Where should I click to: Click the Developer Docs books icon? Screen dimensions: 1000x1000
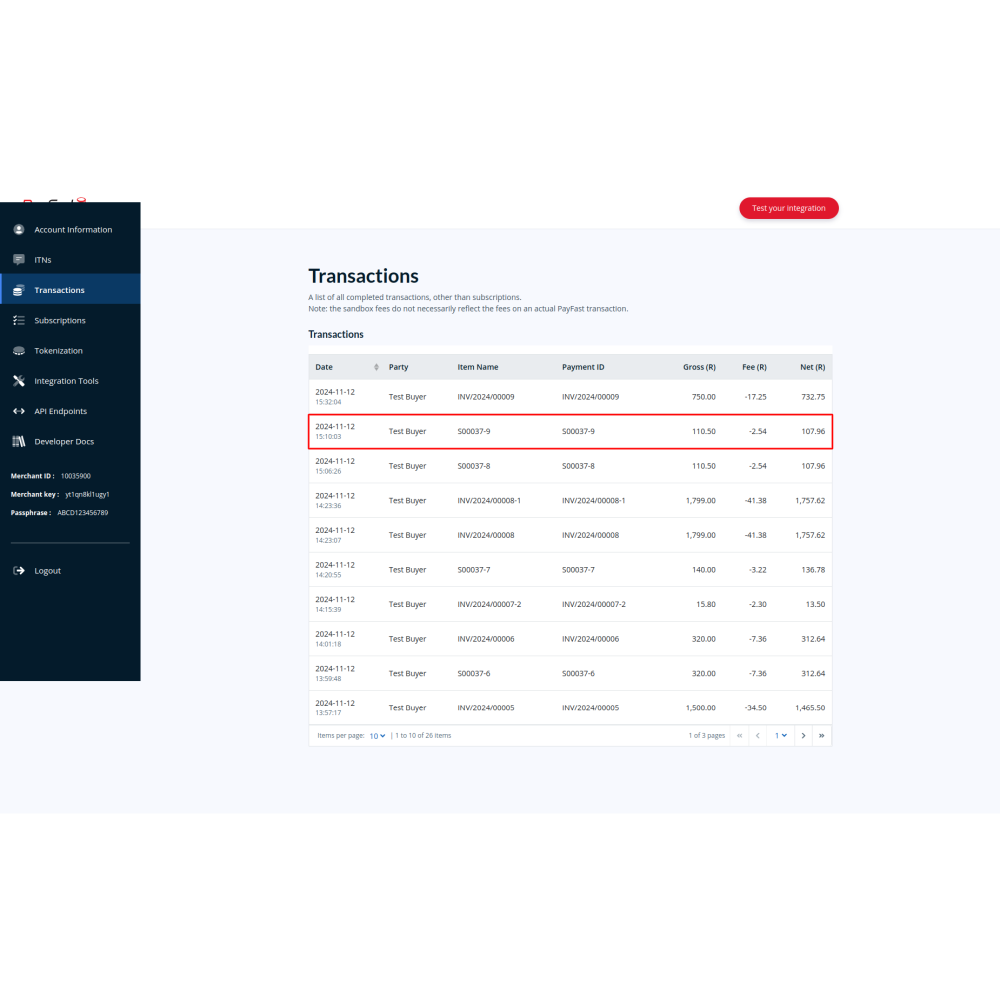point(18,441)
